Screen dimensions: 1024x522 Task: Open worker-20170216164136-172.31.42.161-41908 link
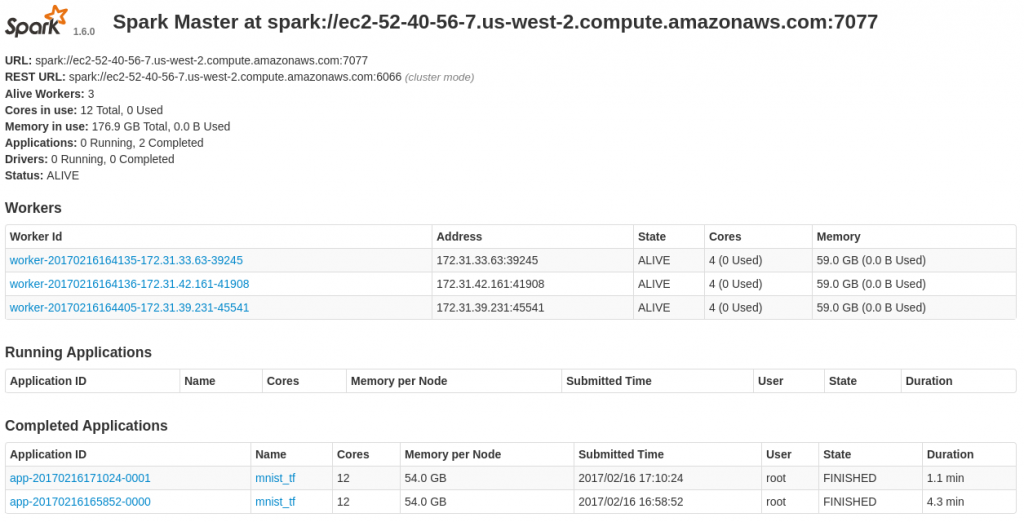coord(129,284)
